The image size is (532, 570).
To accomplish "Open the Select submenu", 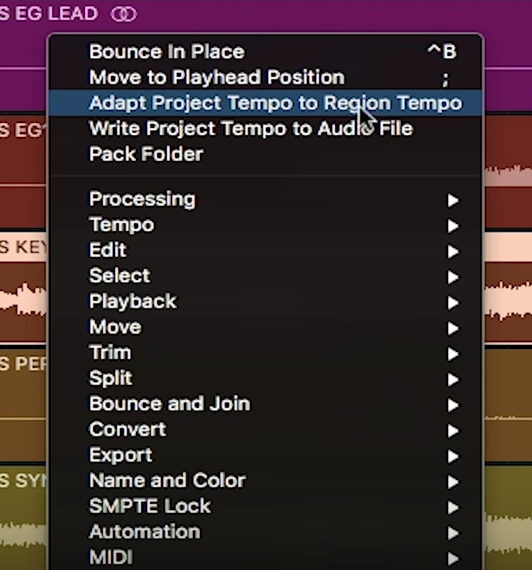I will click(265, 276).
